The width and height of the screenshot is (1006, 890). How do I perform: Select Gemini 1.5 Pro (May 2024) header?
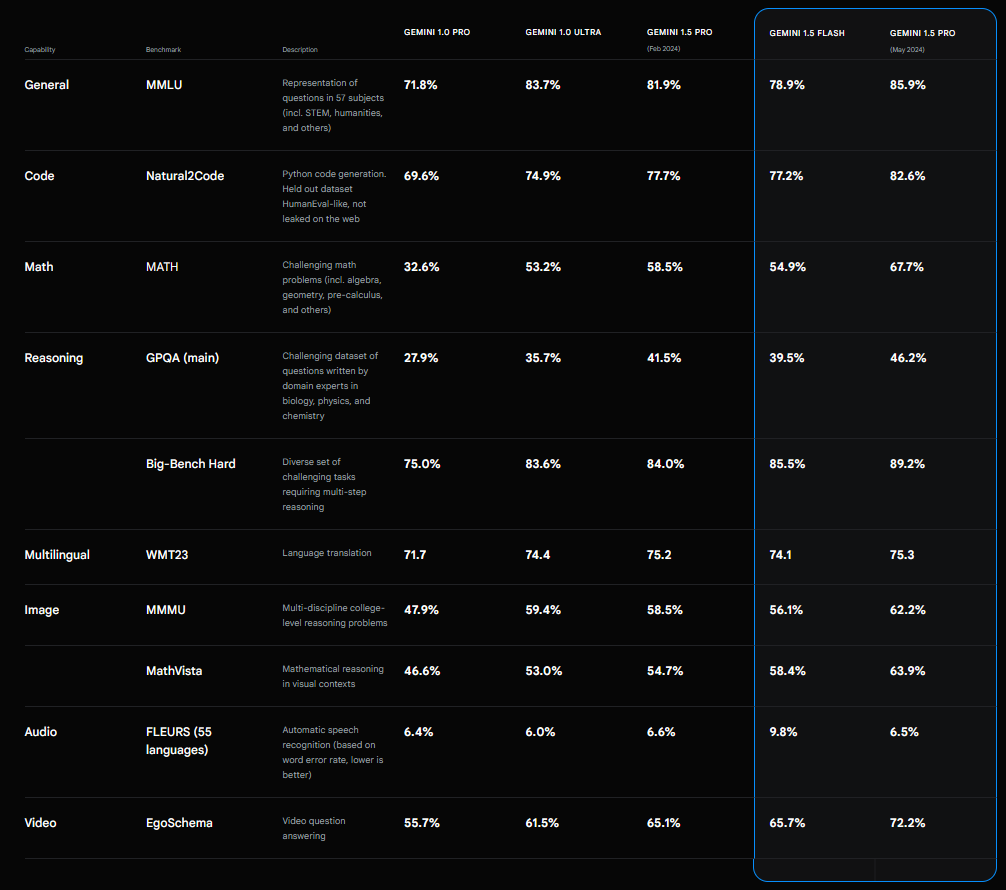pyautogui.click(x=922, y=39)
